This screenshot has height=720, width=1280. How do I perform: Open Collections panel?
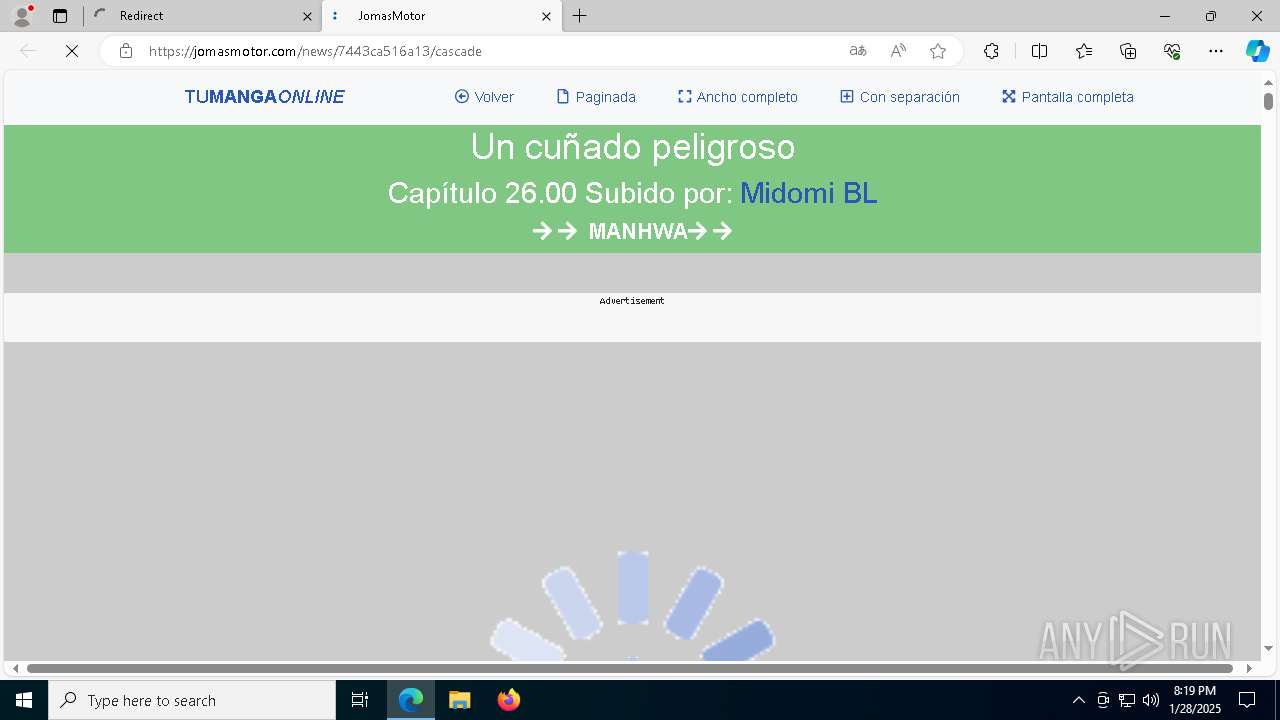[1128, 51]
